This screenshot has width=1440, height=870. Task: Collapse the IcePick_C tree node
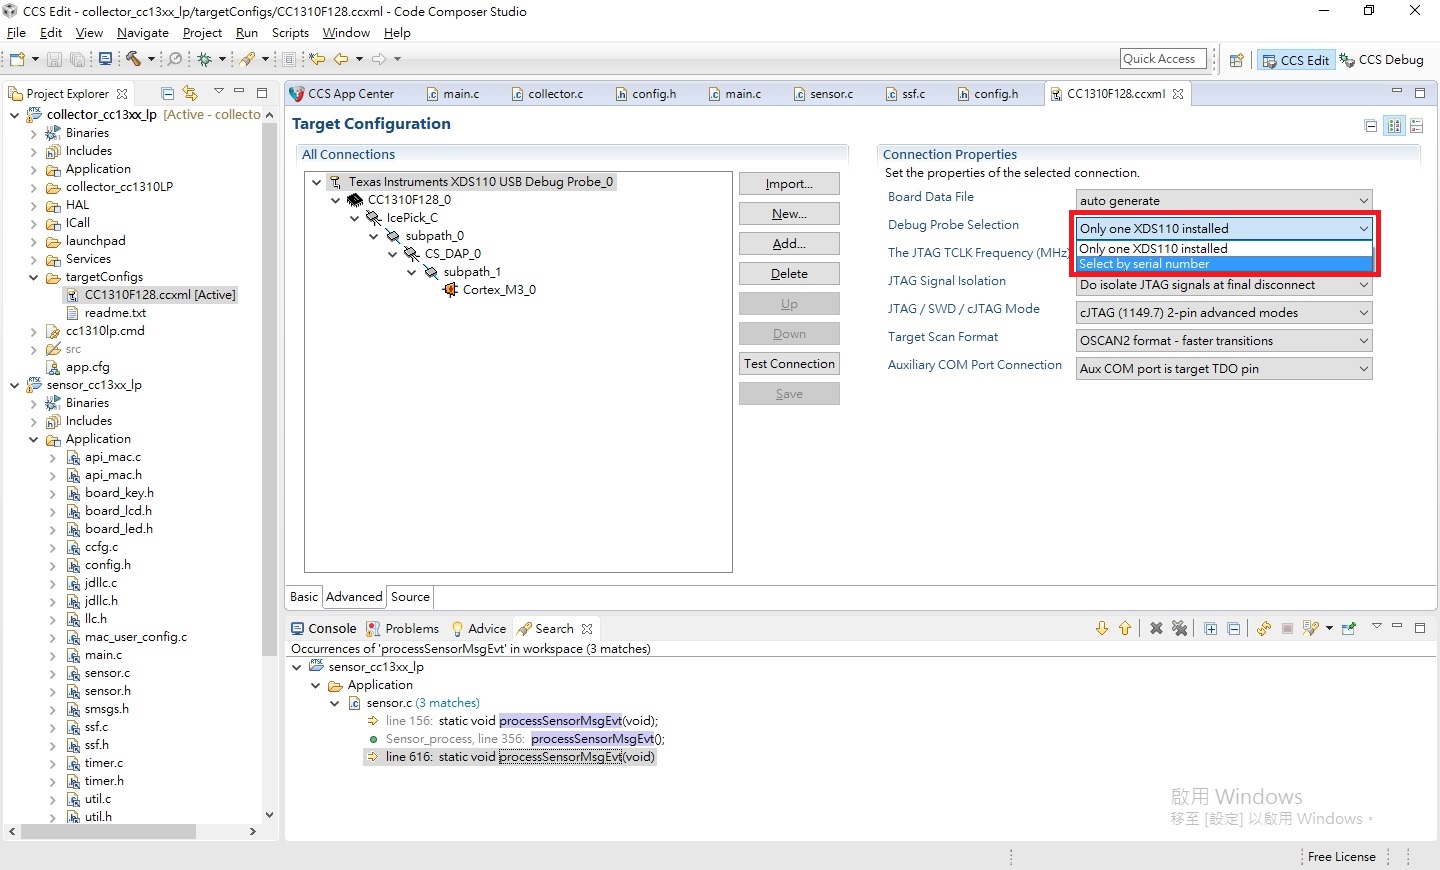click(x=354, y=218)
